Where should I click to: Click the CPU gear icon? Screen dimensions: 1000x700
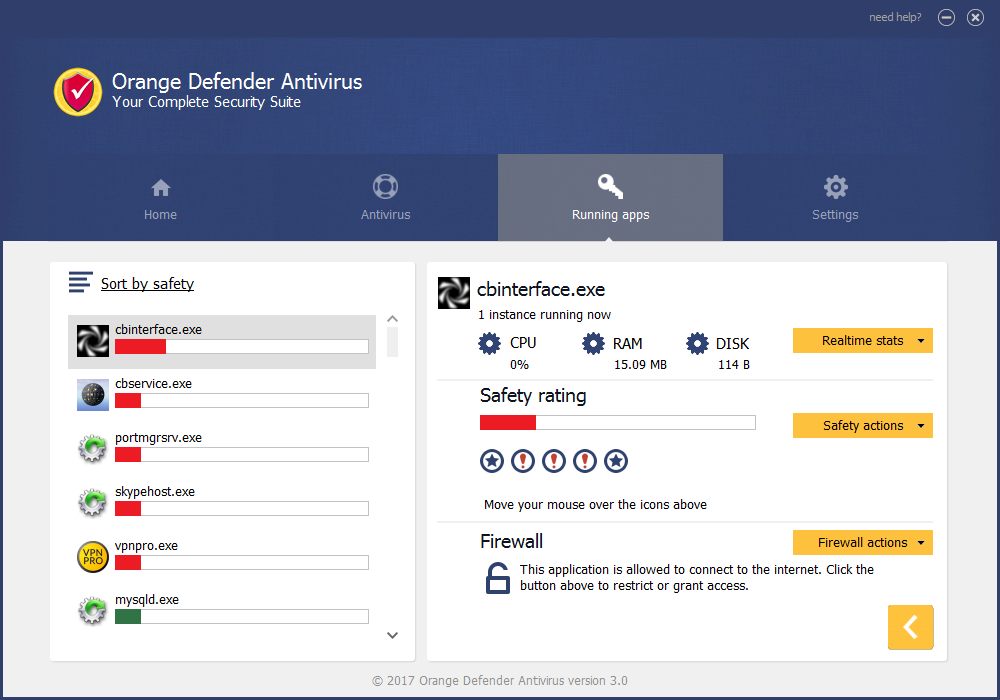(490, 344)
